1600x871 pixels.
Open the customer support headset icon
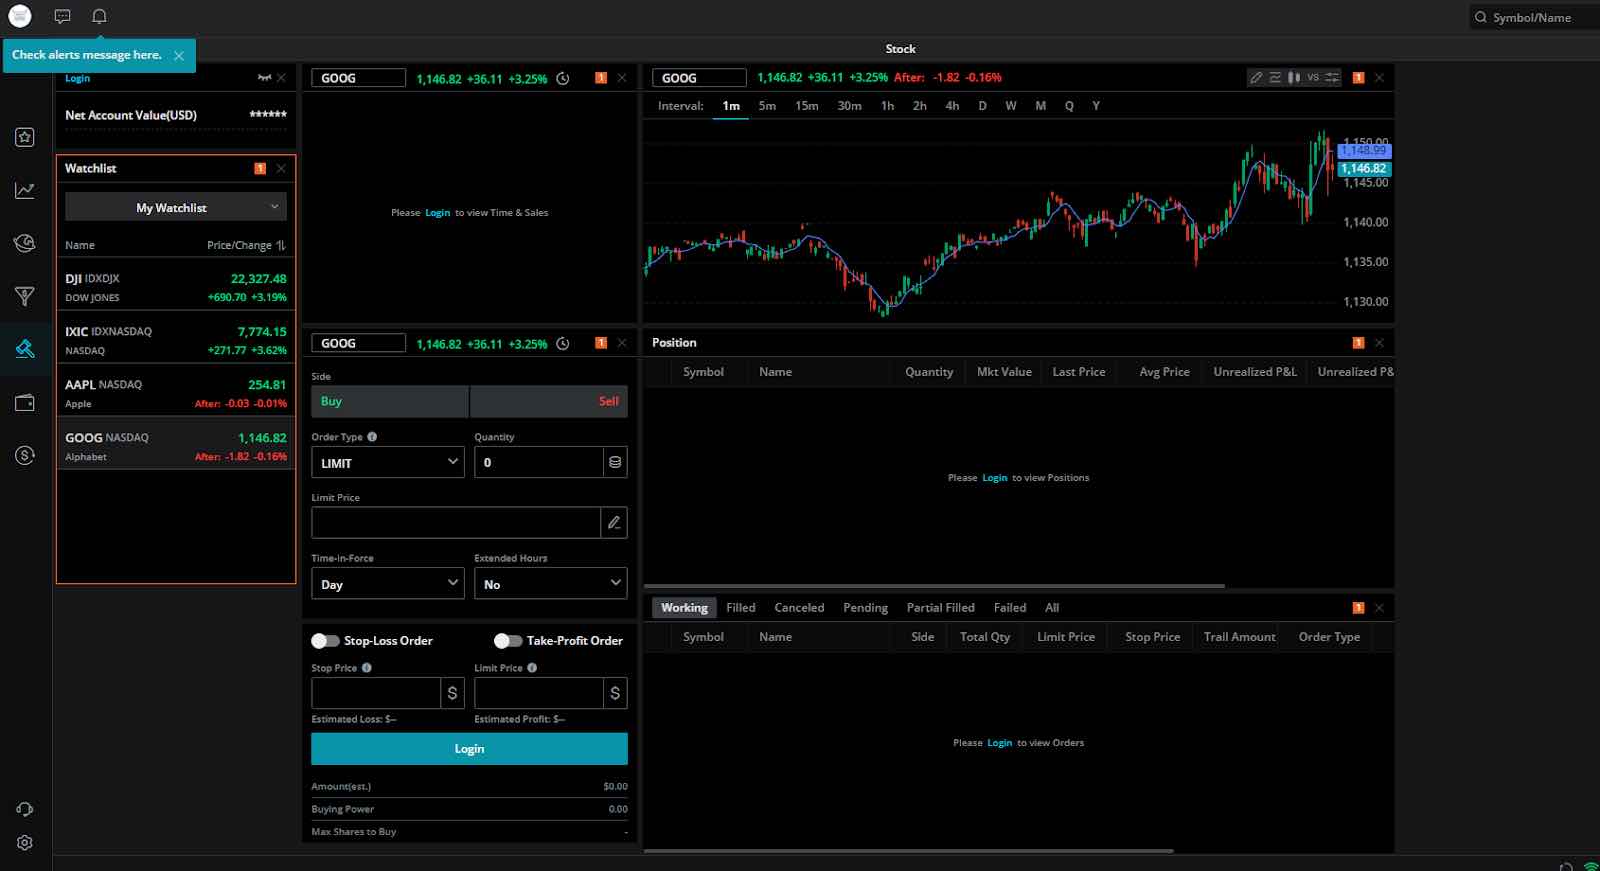[x=25, y=809]
